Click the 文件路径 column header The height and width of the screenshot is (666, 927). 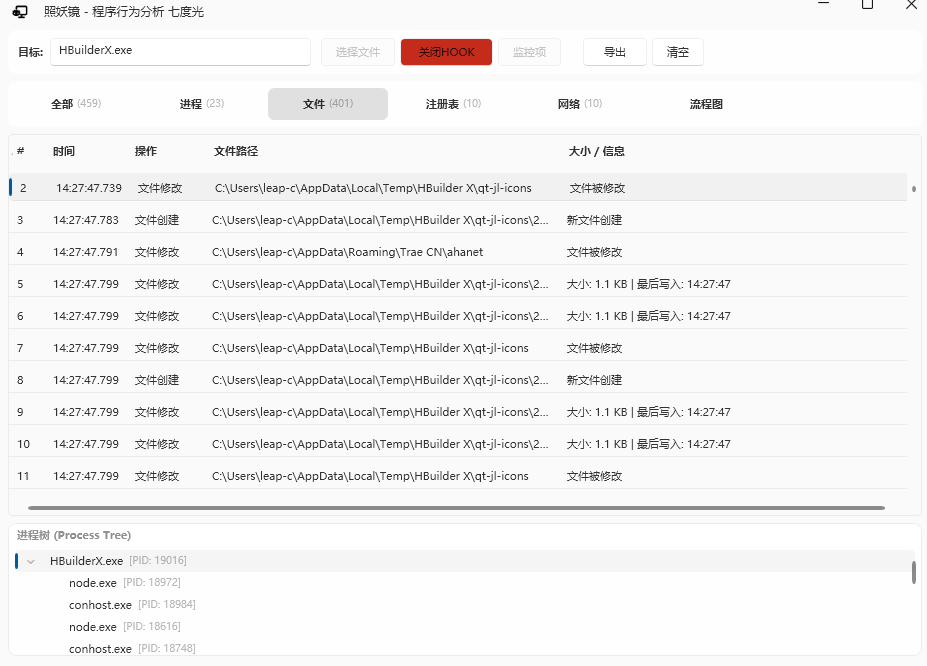tap(236, 151)
